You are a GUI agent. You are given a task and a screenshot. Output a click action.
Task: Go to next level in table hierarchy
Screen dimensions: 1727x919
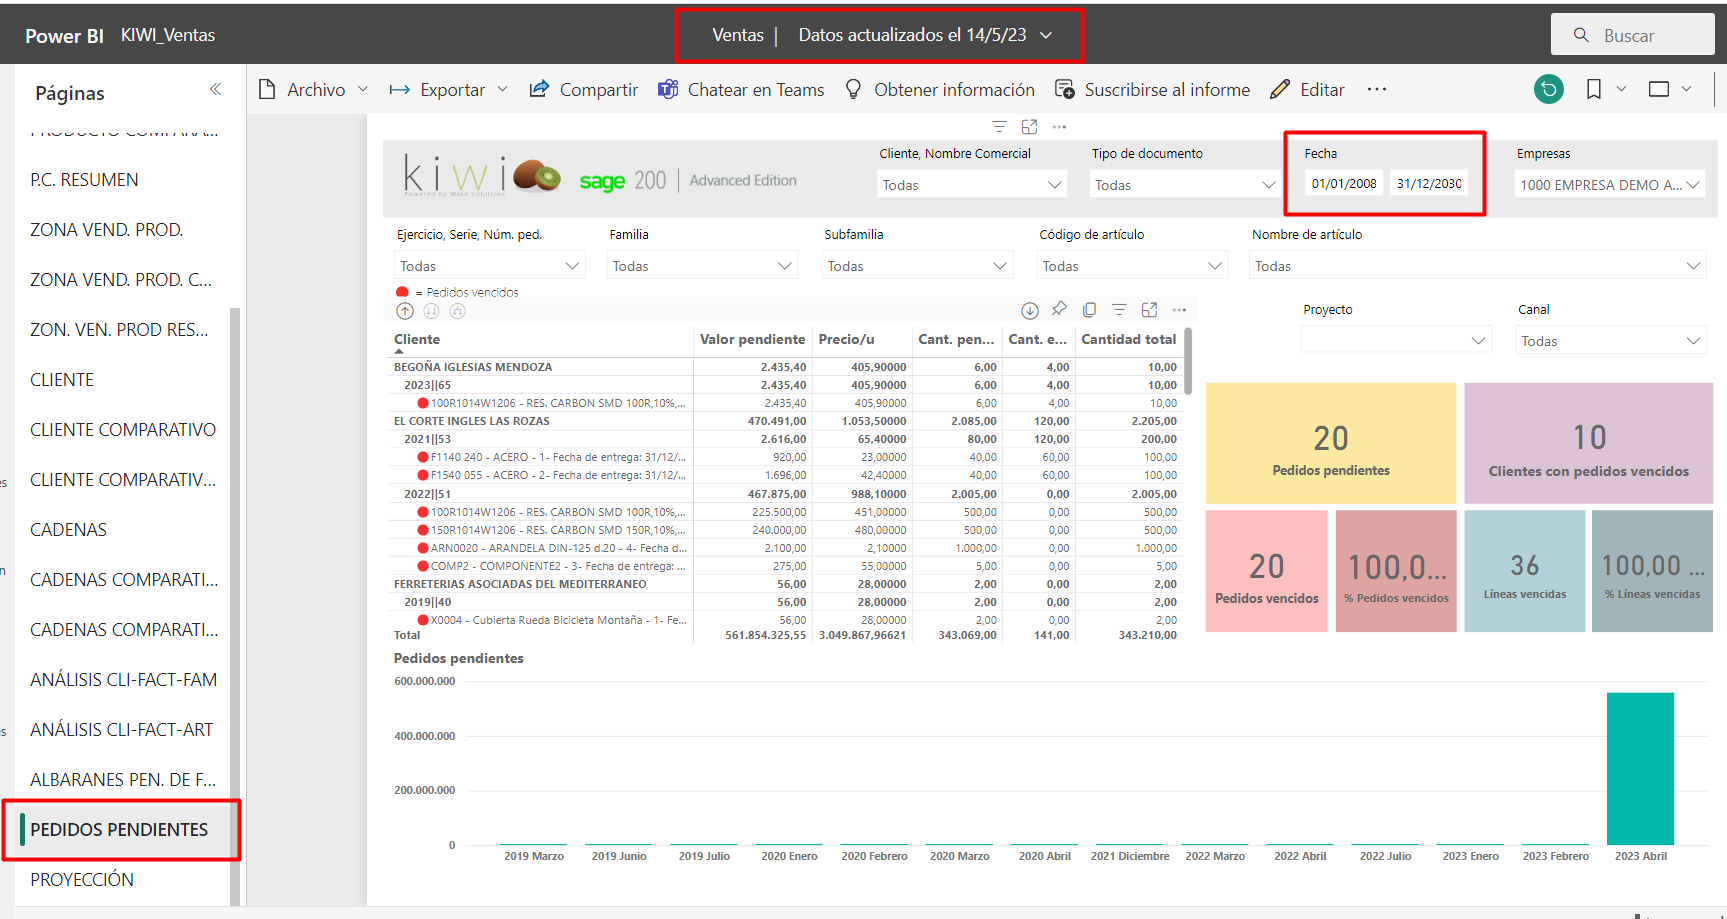431,311
